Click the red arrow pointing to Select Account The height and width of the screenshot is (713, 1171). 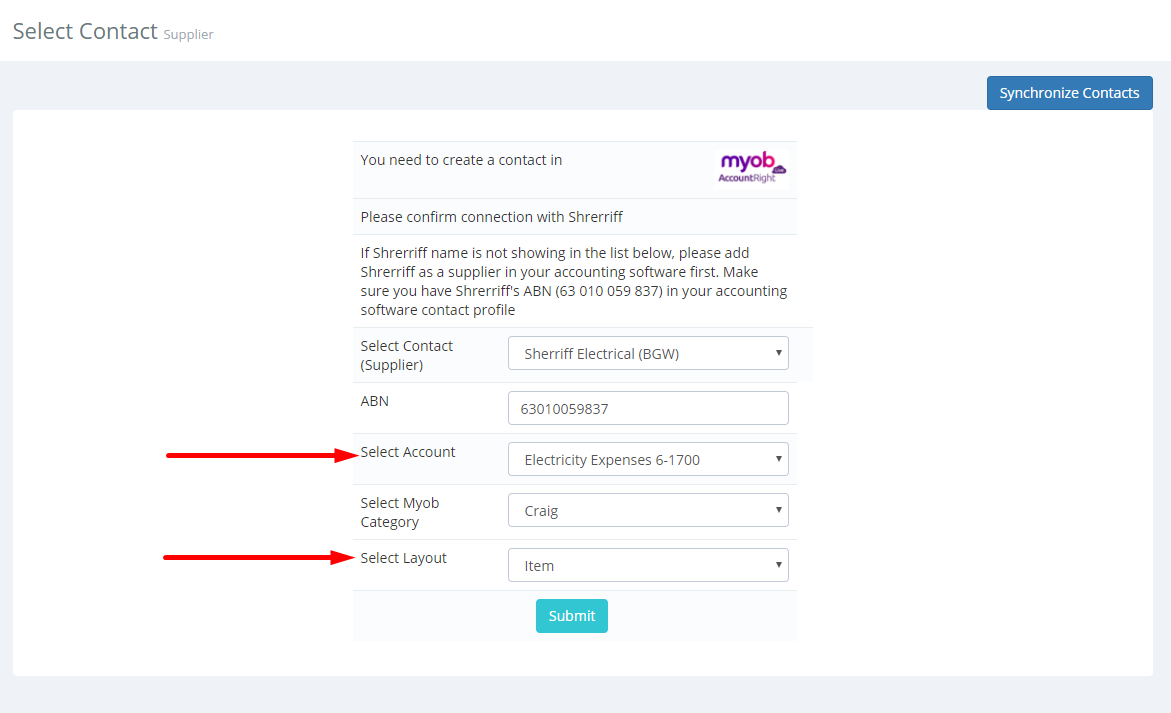[262, 455]
